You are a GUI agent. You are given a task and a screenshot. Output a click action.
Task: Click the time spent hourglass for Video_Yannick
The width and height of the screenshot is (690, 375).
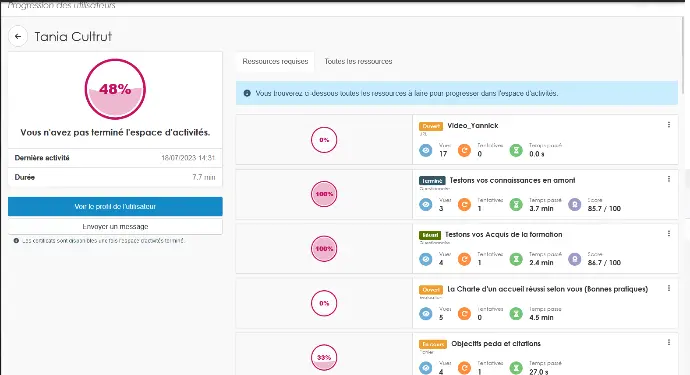point(516,151)
